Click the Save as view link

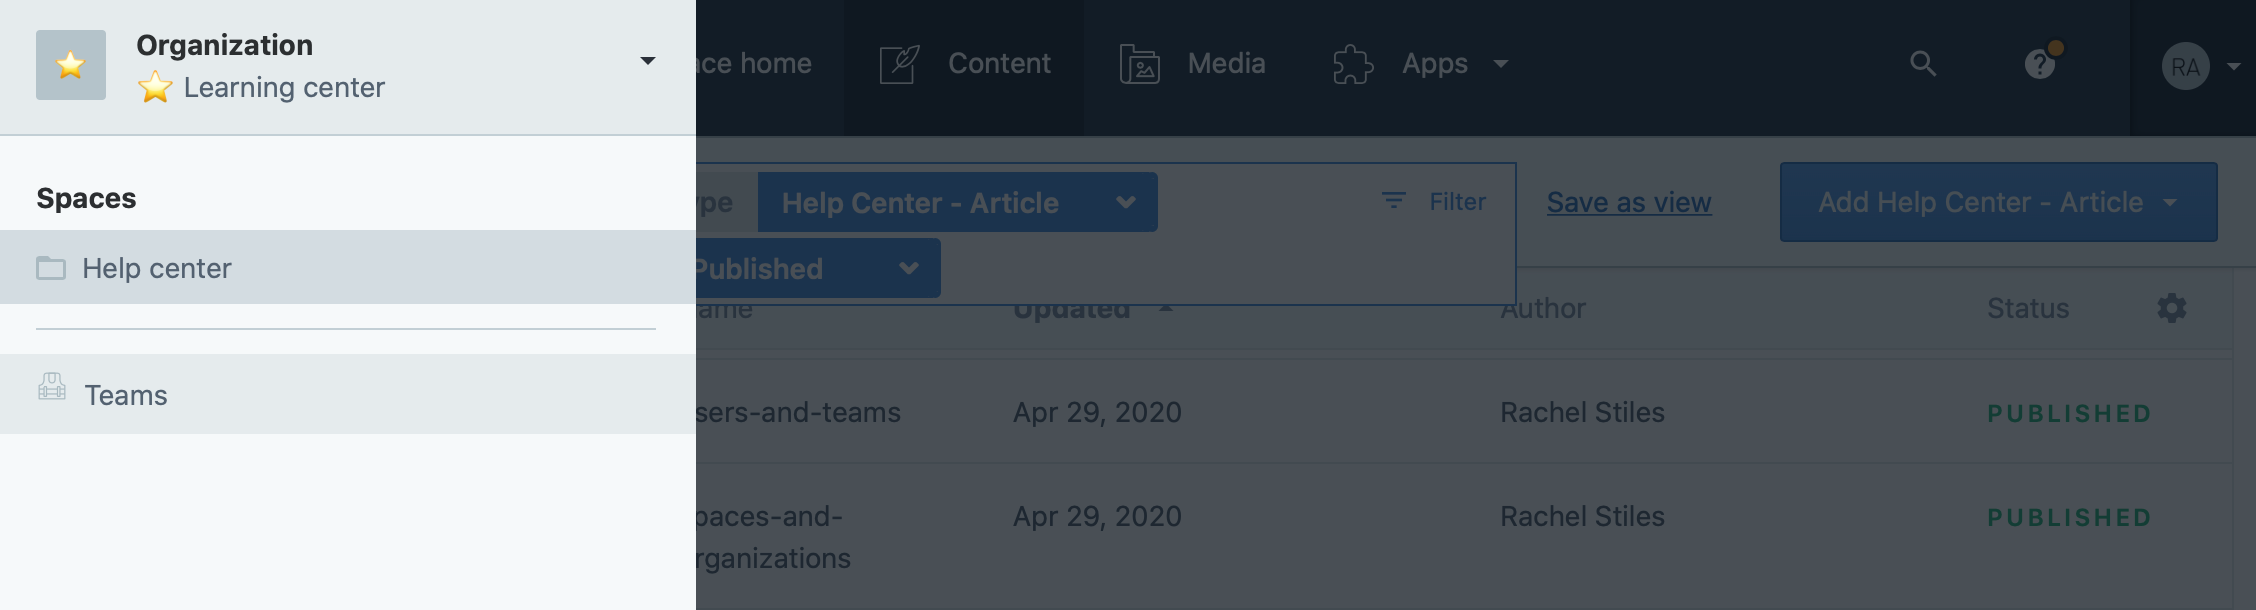1629,202
